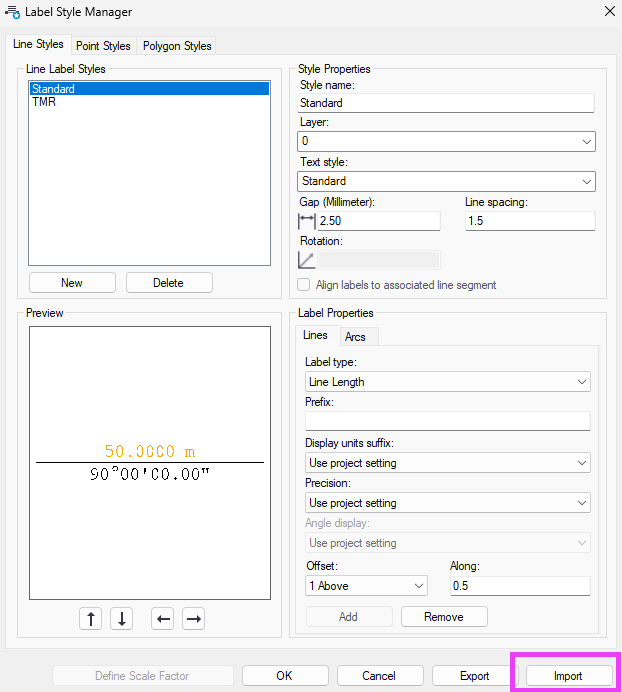Open the Offset dropdown showing 1 Above
622x692 pixels.
366,586
